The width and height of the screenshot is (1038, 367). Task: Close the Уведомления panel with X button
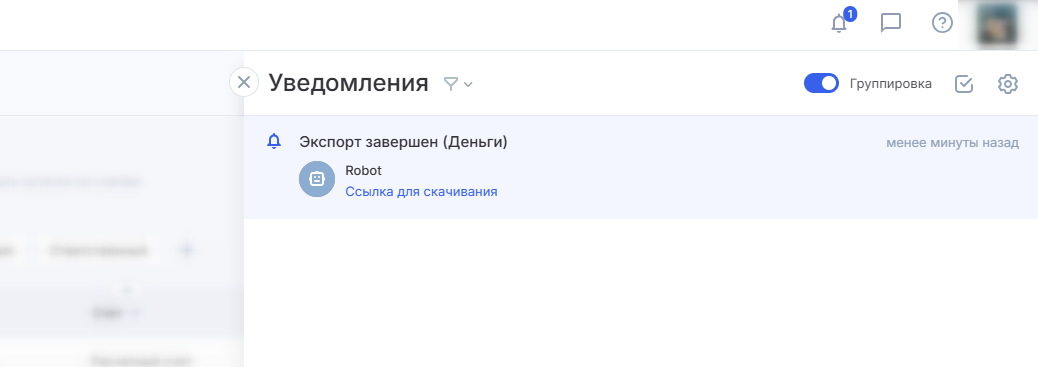[x=244, y=83]
